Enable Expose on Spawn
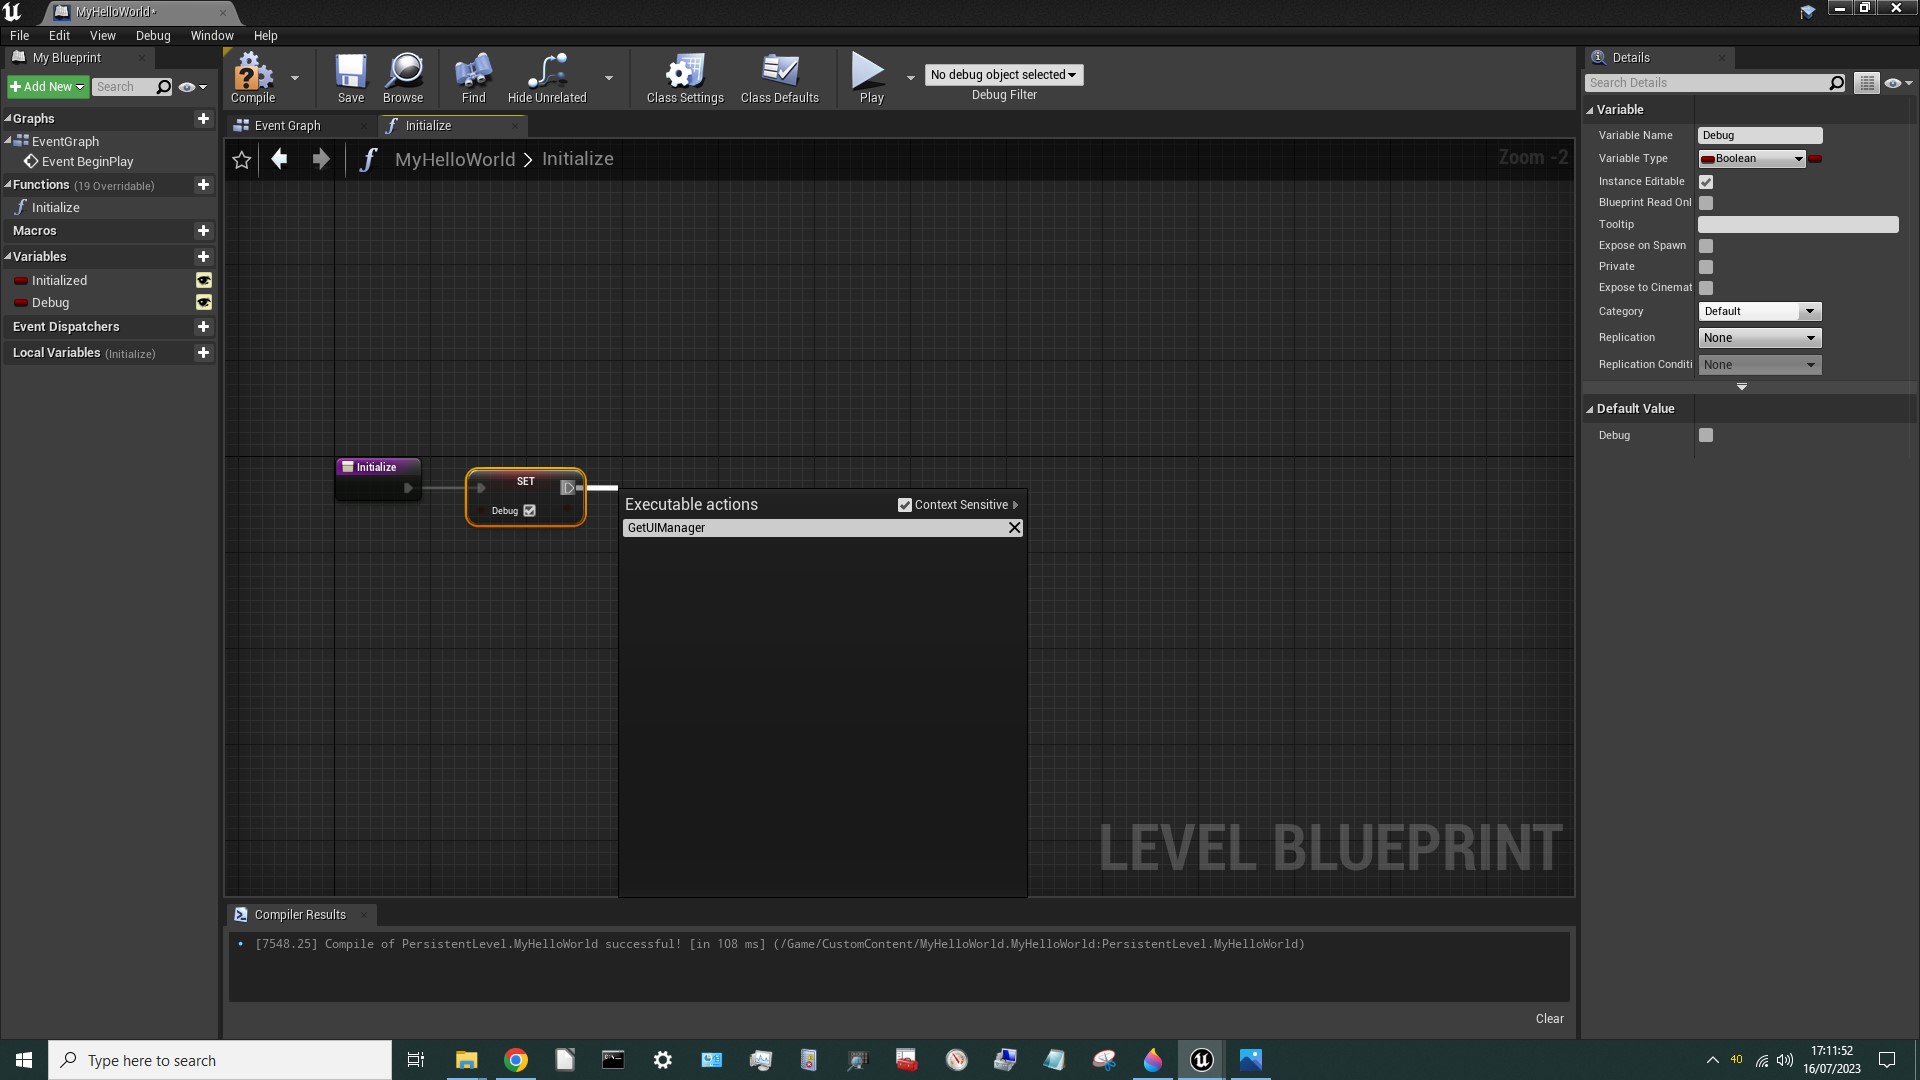 pos(1706,246)
